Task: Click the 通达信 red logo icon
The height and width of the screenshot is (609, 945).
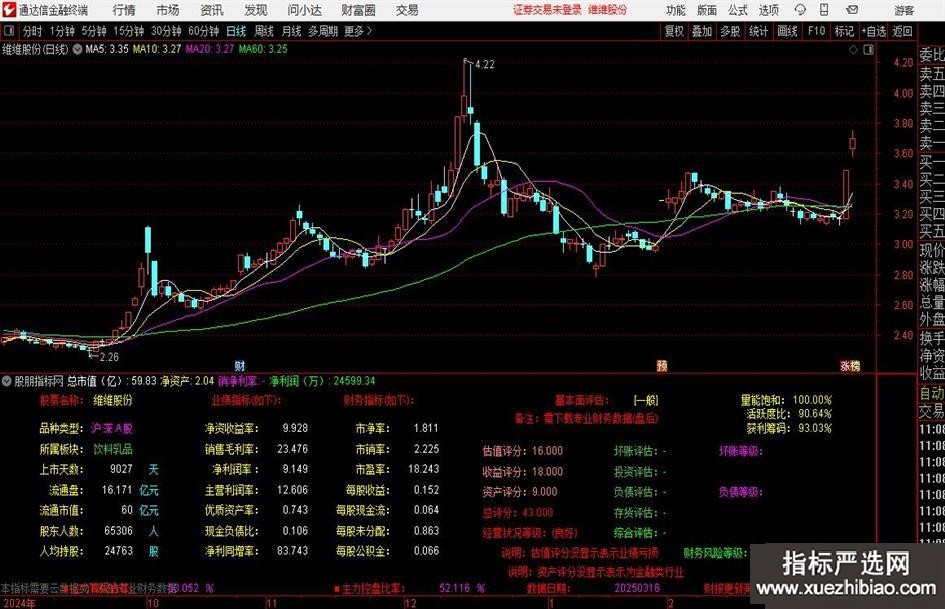Action: pos(8,10)
